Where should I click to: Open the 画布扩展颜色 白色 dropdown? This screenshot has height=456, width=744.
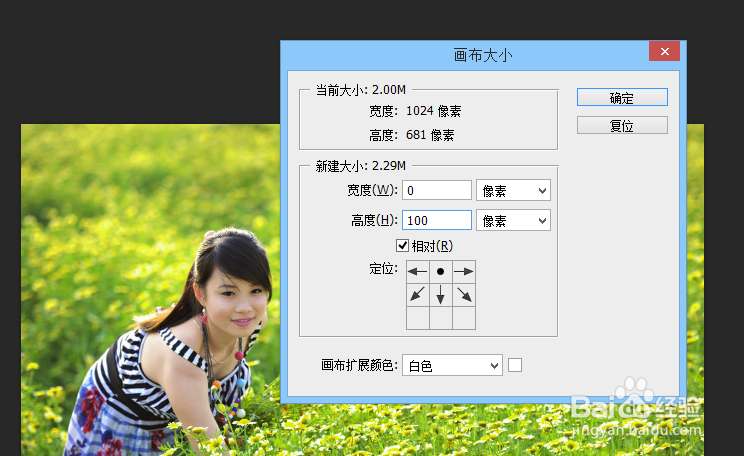click(452, 365)
